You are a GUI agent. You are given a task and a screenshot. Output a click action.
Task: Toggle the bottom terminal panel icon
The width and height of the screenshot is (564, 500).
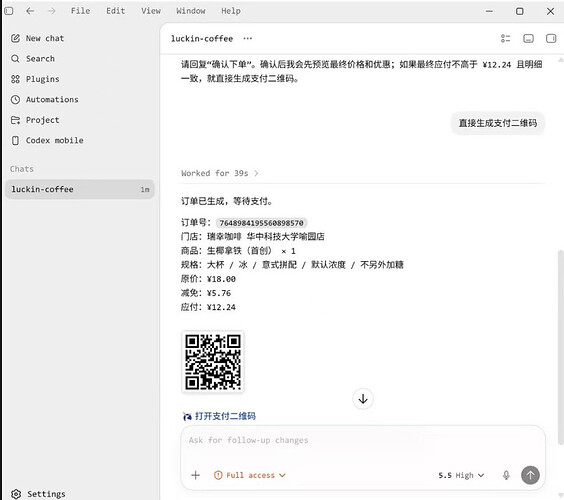click(x=528, y=38)
